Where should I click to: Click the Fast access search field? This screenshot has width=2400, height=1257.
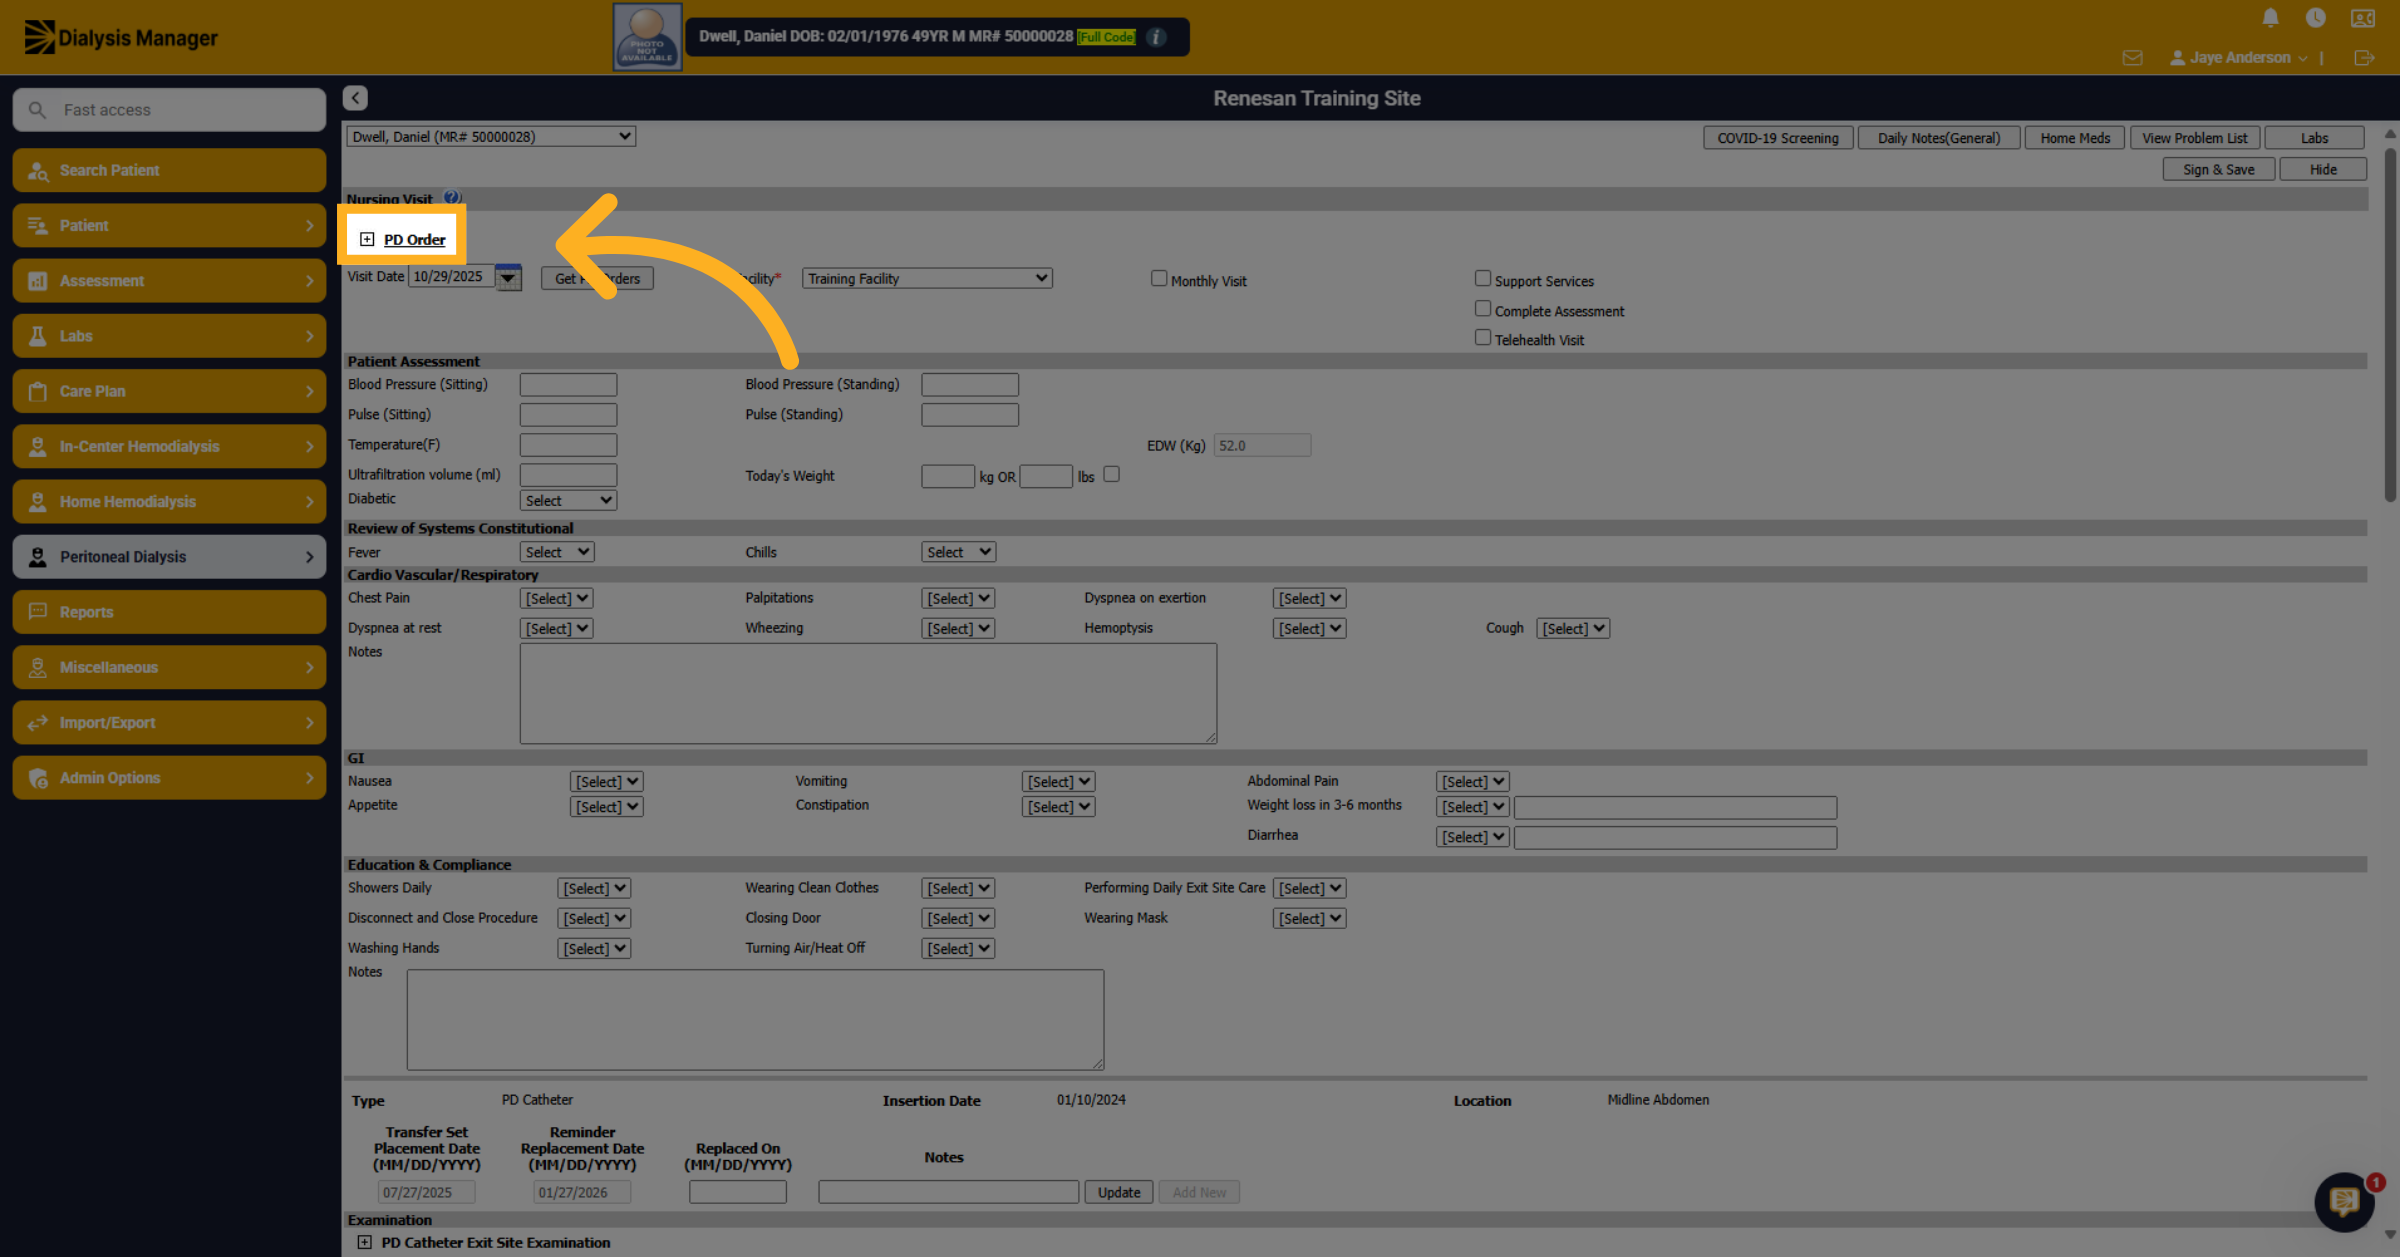[169, 110]
